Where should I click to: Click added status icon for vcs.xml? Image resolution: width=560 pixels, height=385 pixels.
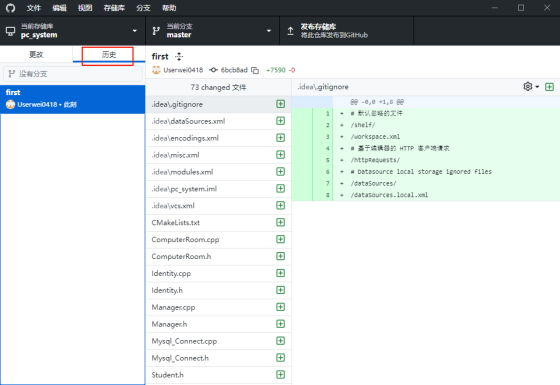[281, 205]
